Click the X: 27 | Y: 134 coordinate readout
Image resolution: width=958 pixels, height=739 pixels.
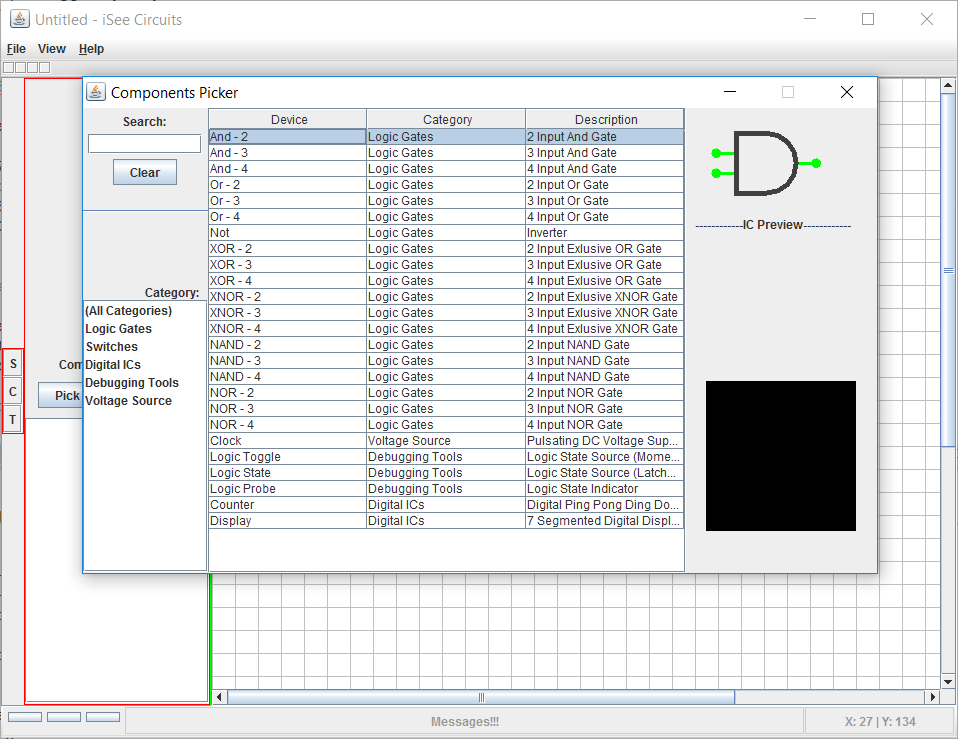[880, 722]
